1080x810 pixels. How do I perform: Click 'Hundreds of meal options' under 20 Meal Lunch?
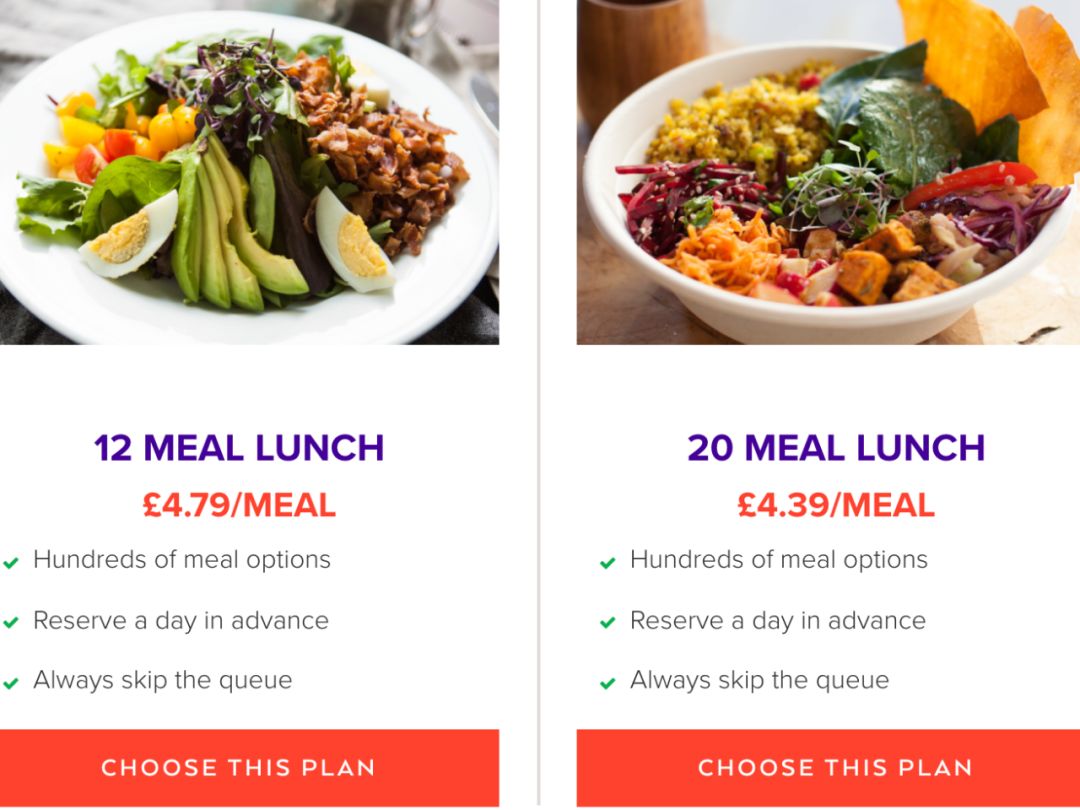[779, 560]
